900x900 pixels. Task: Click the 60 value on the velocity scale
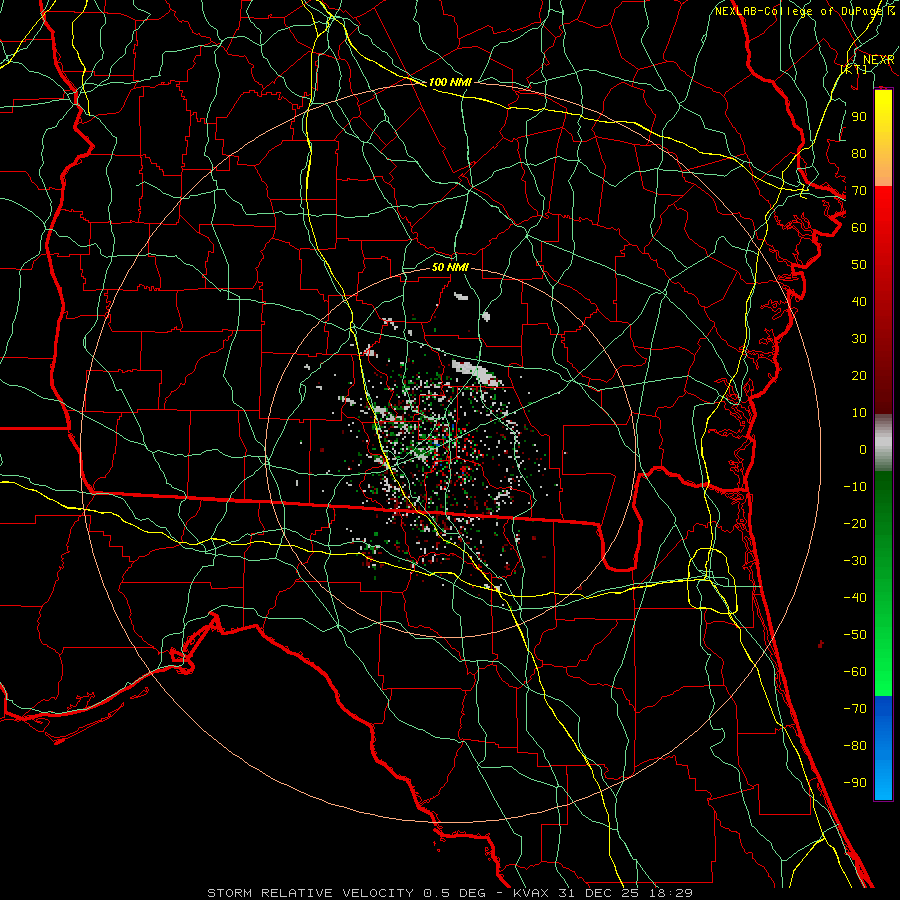tap(859, 227)
